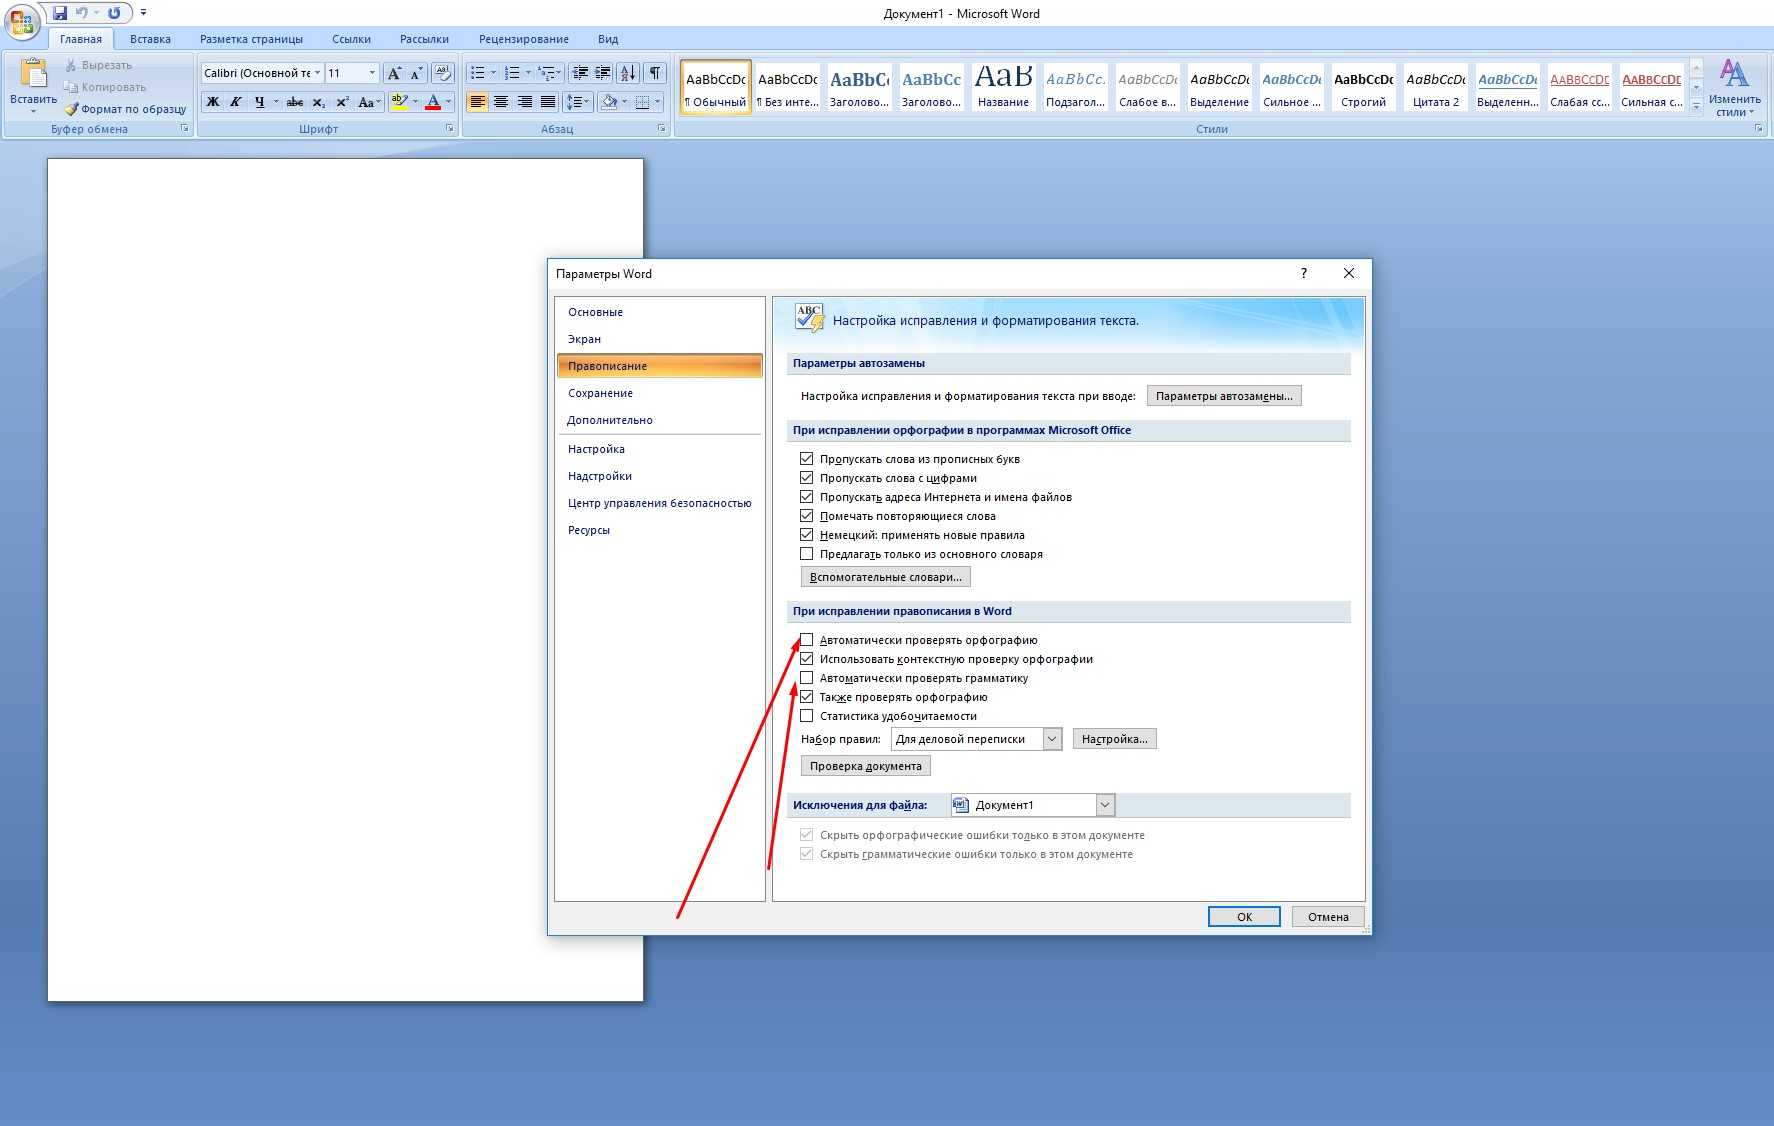The width and height of the screenshot is (1774, 1126).
Task: Enable 'Автоматически проверять орфографию'
Action: [x=806, y=639]
